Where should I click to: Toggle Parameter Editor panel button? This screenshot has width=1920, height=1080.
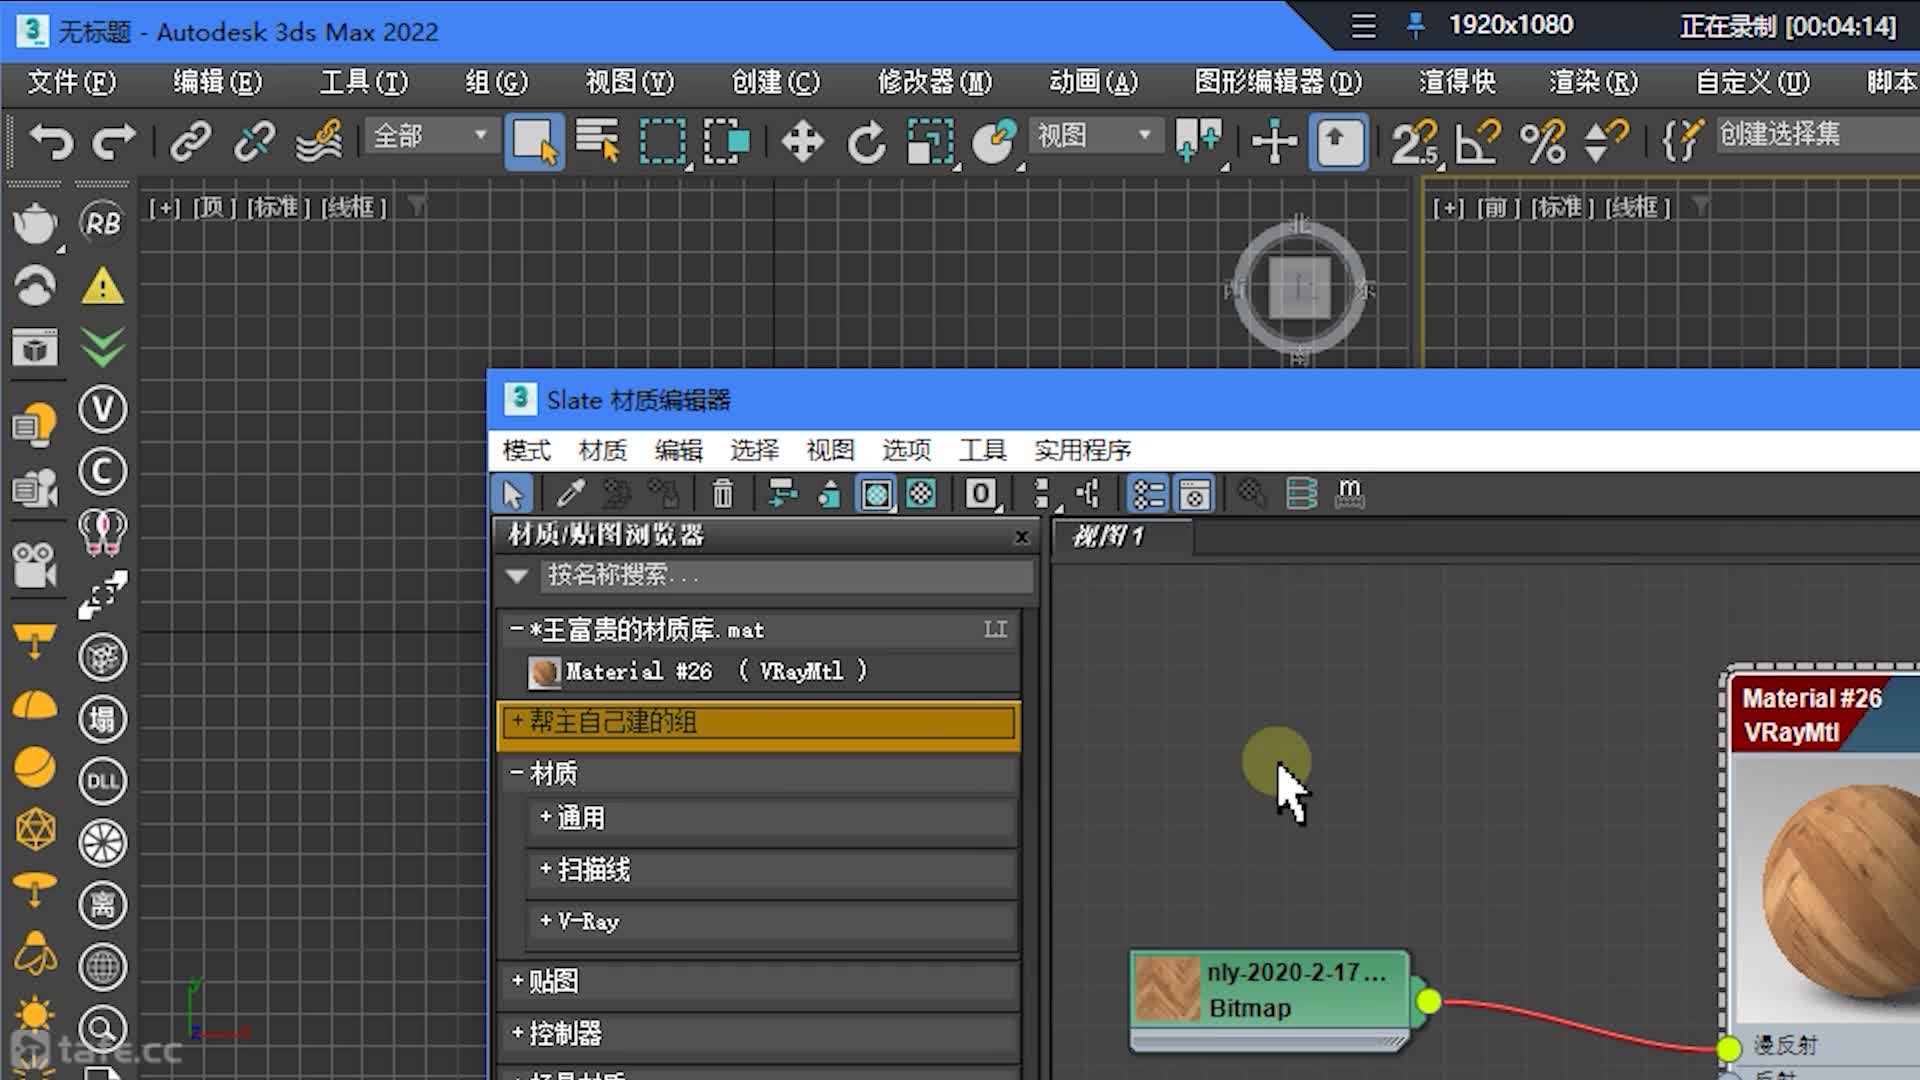[x=1194, y=493]
